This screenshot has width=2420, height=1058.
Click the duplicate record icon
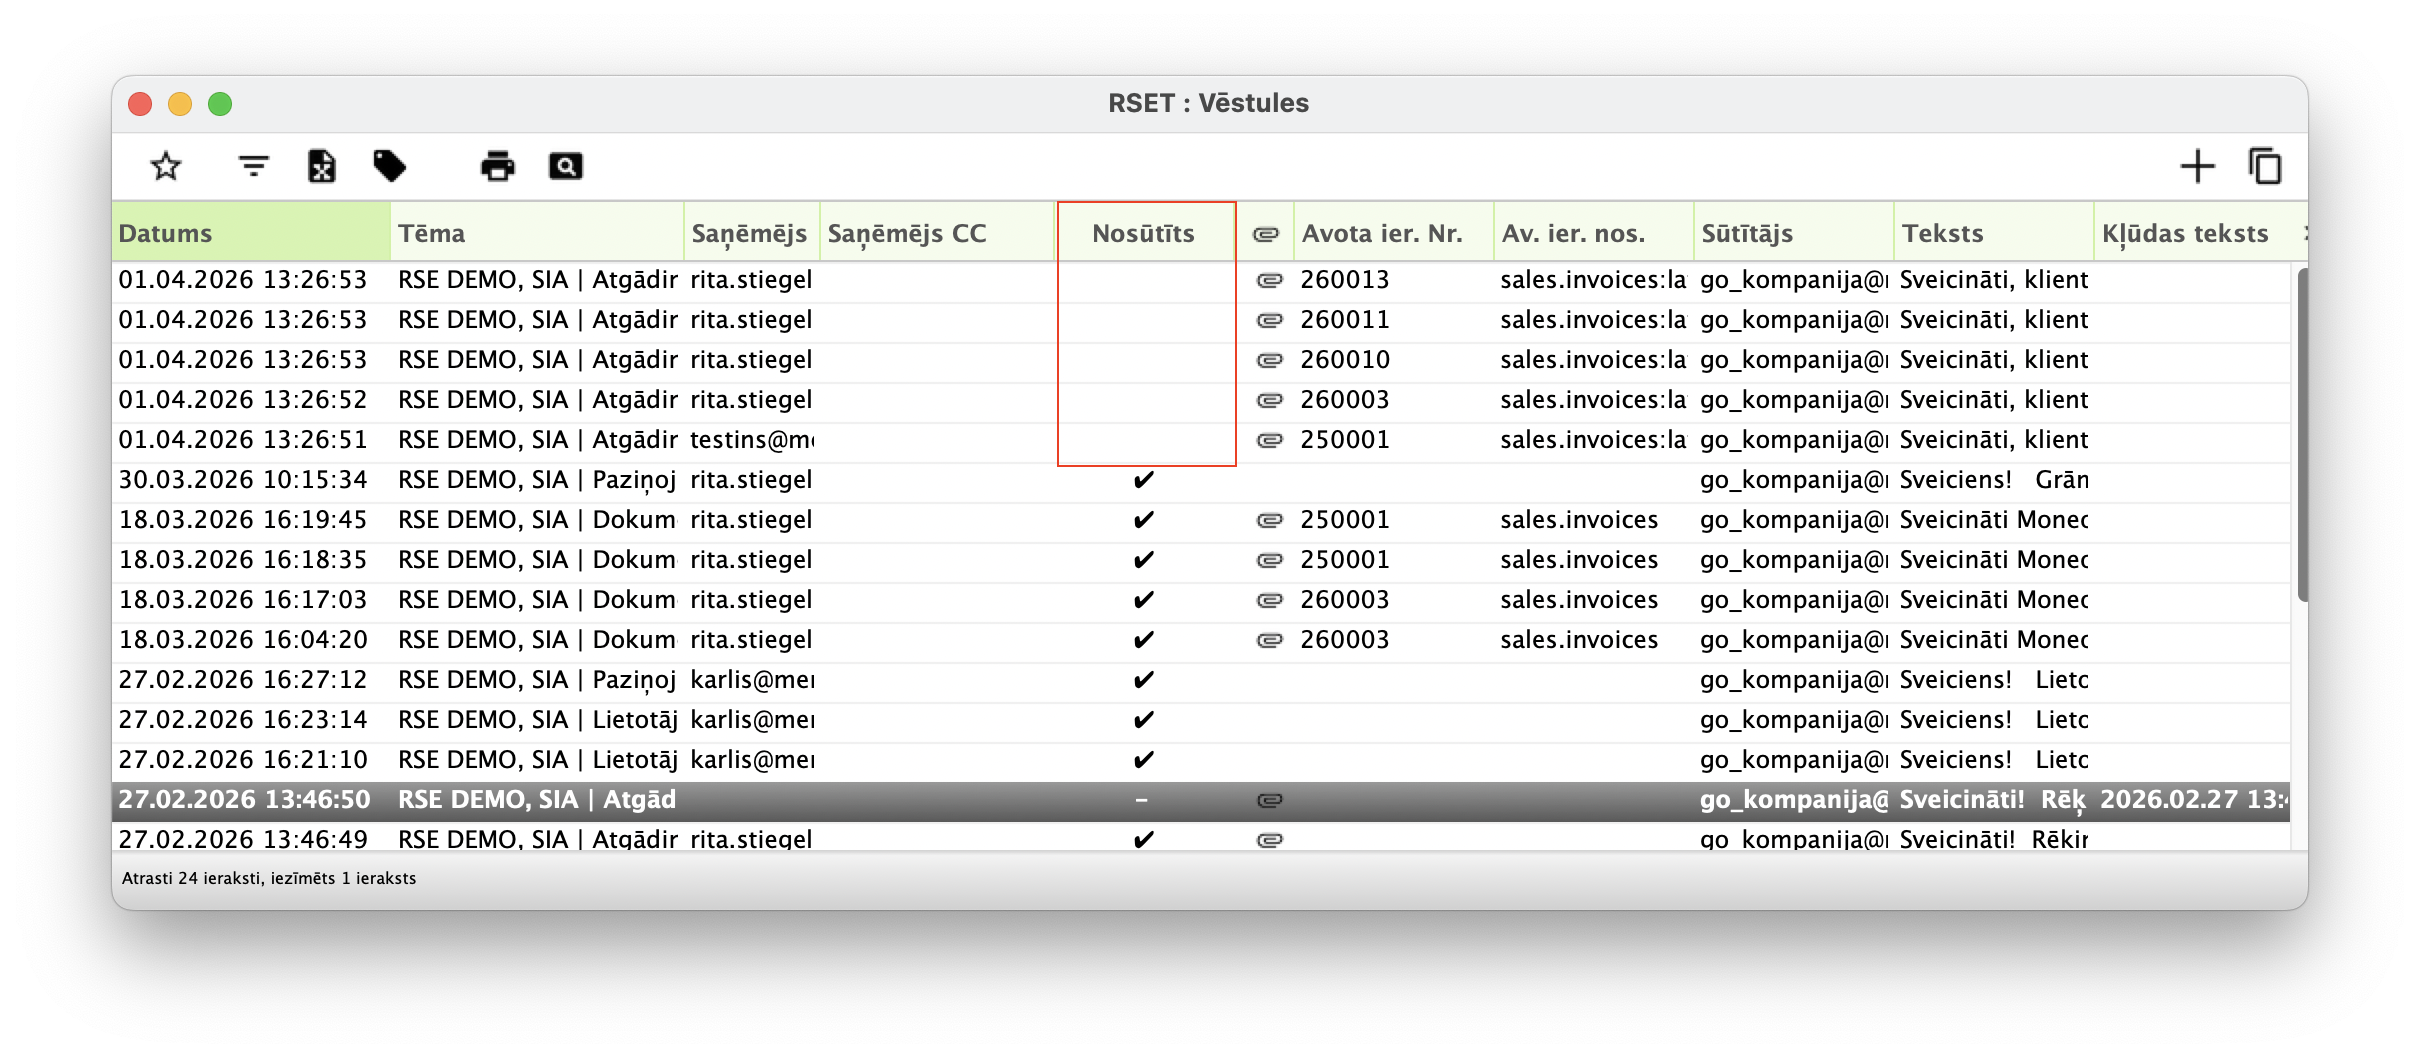(x=2265, y=166)
